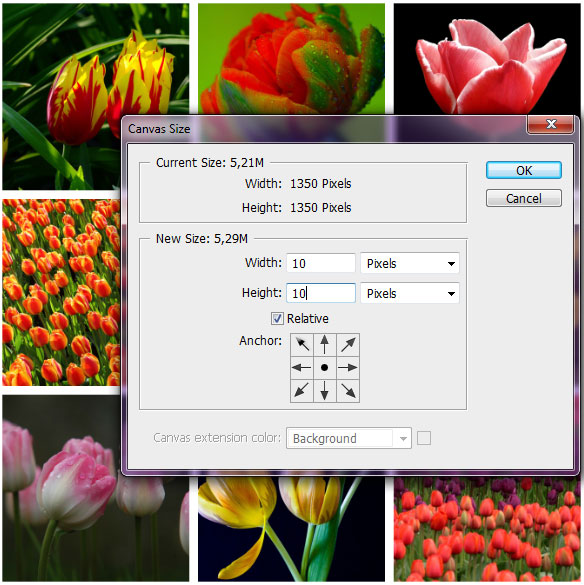Screen dimensions: 584x585
Task: Open the Height units Pixels dropdown
Action: [410, 293]
